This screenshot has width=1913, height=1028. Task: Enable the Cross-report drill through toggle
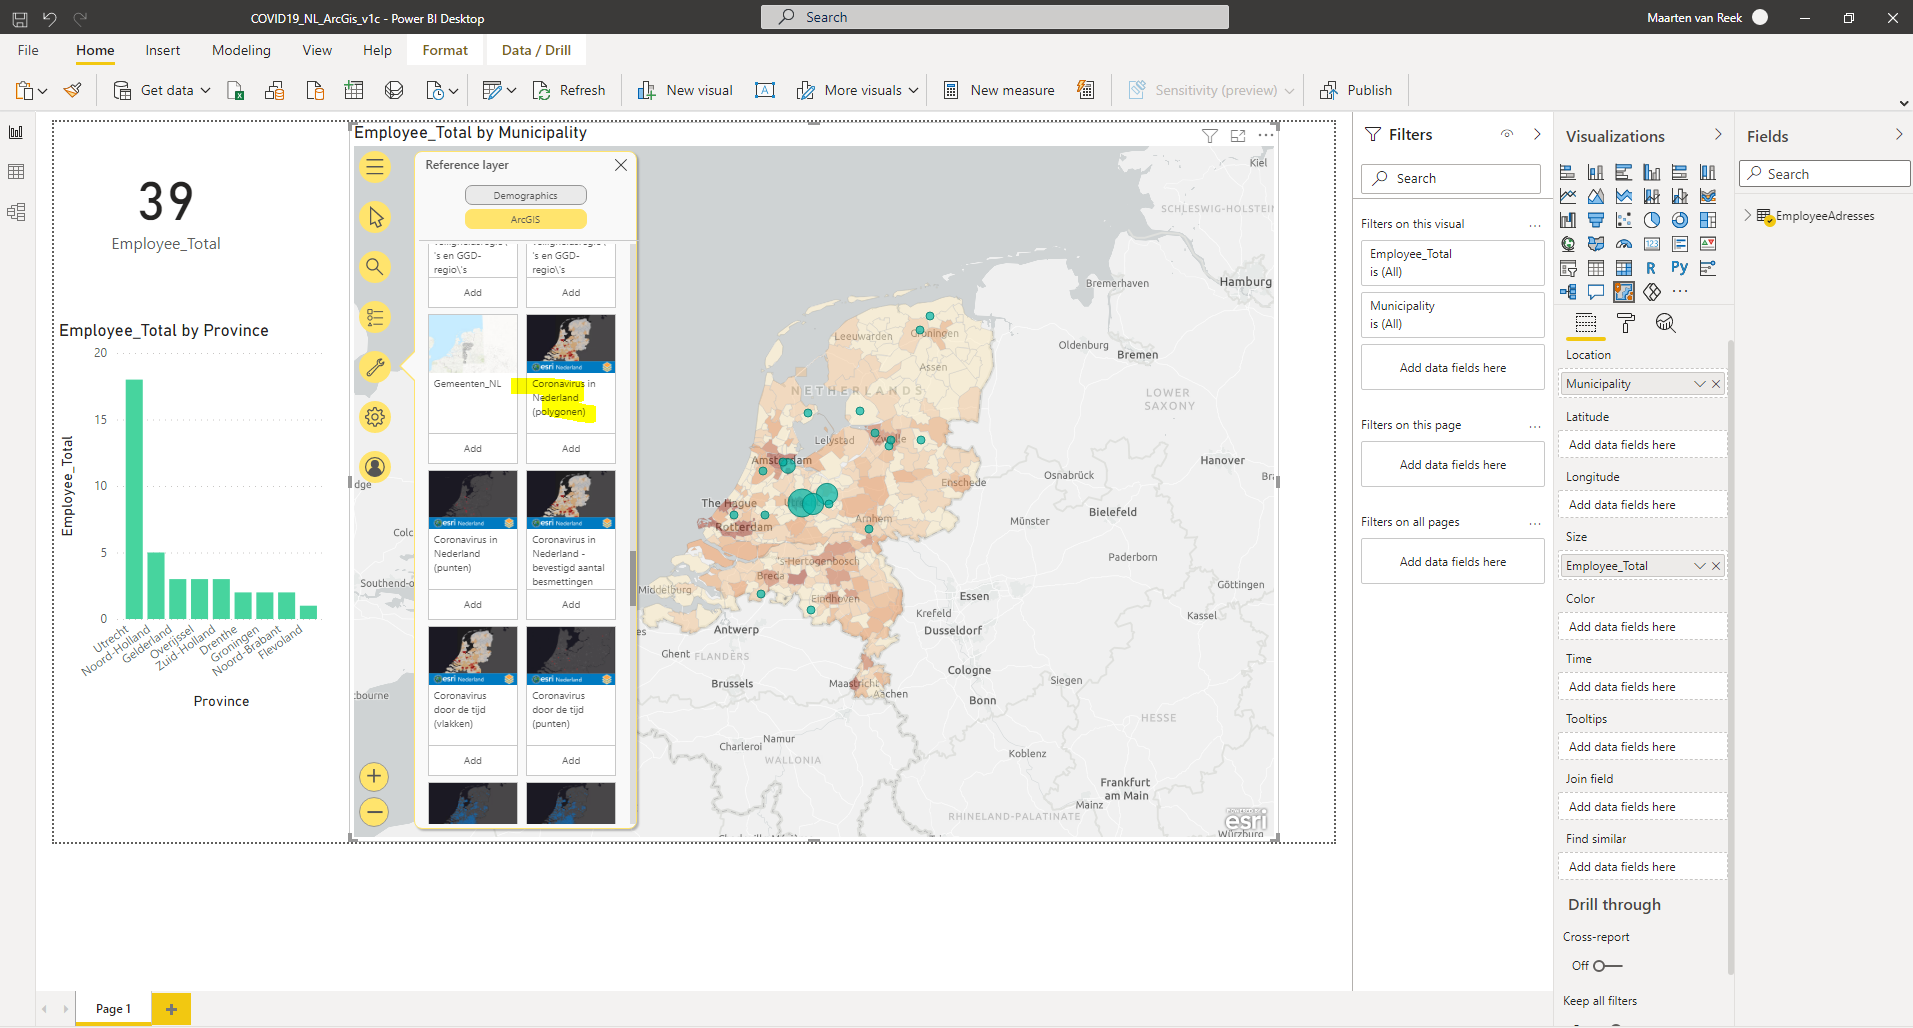click(x=1599, y=965)
